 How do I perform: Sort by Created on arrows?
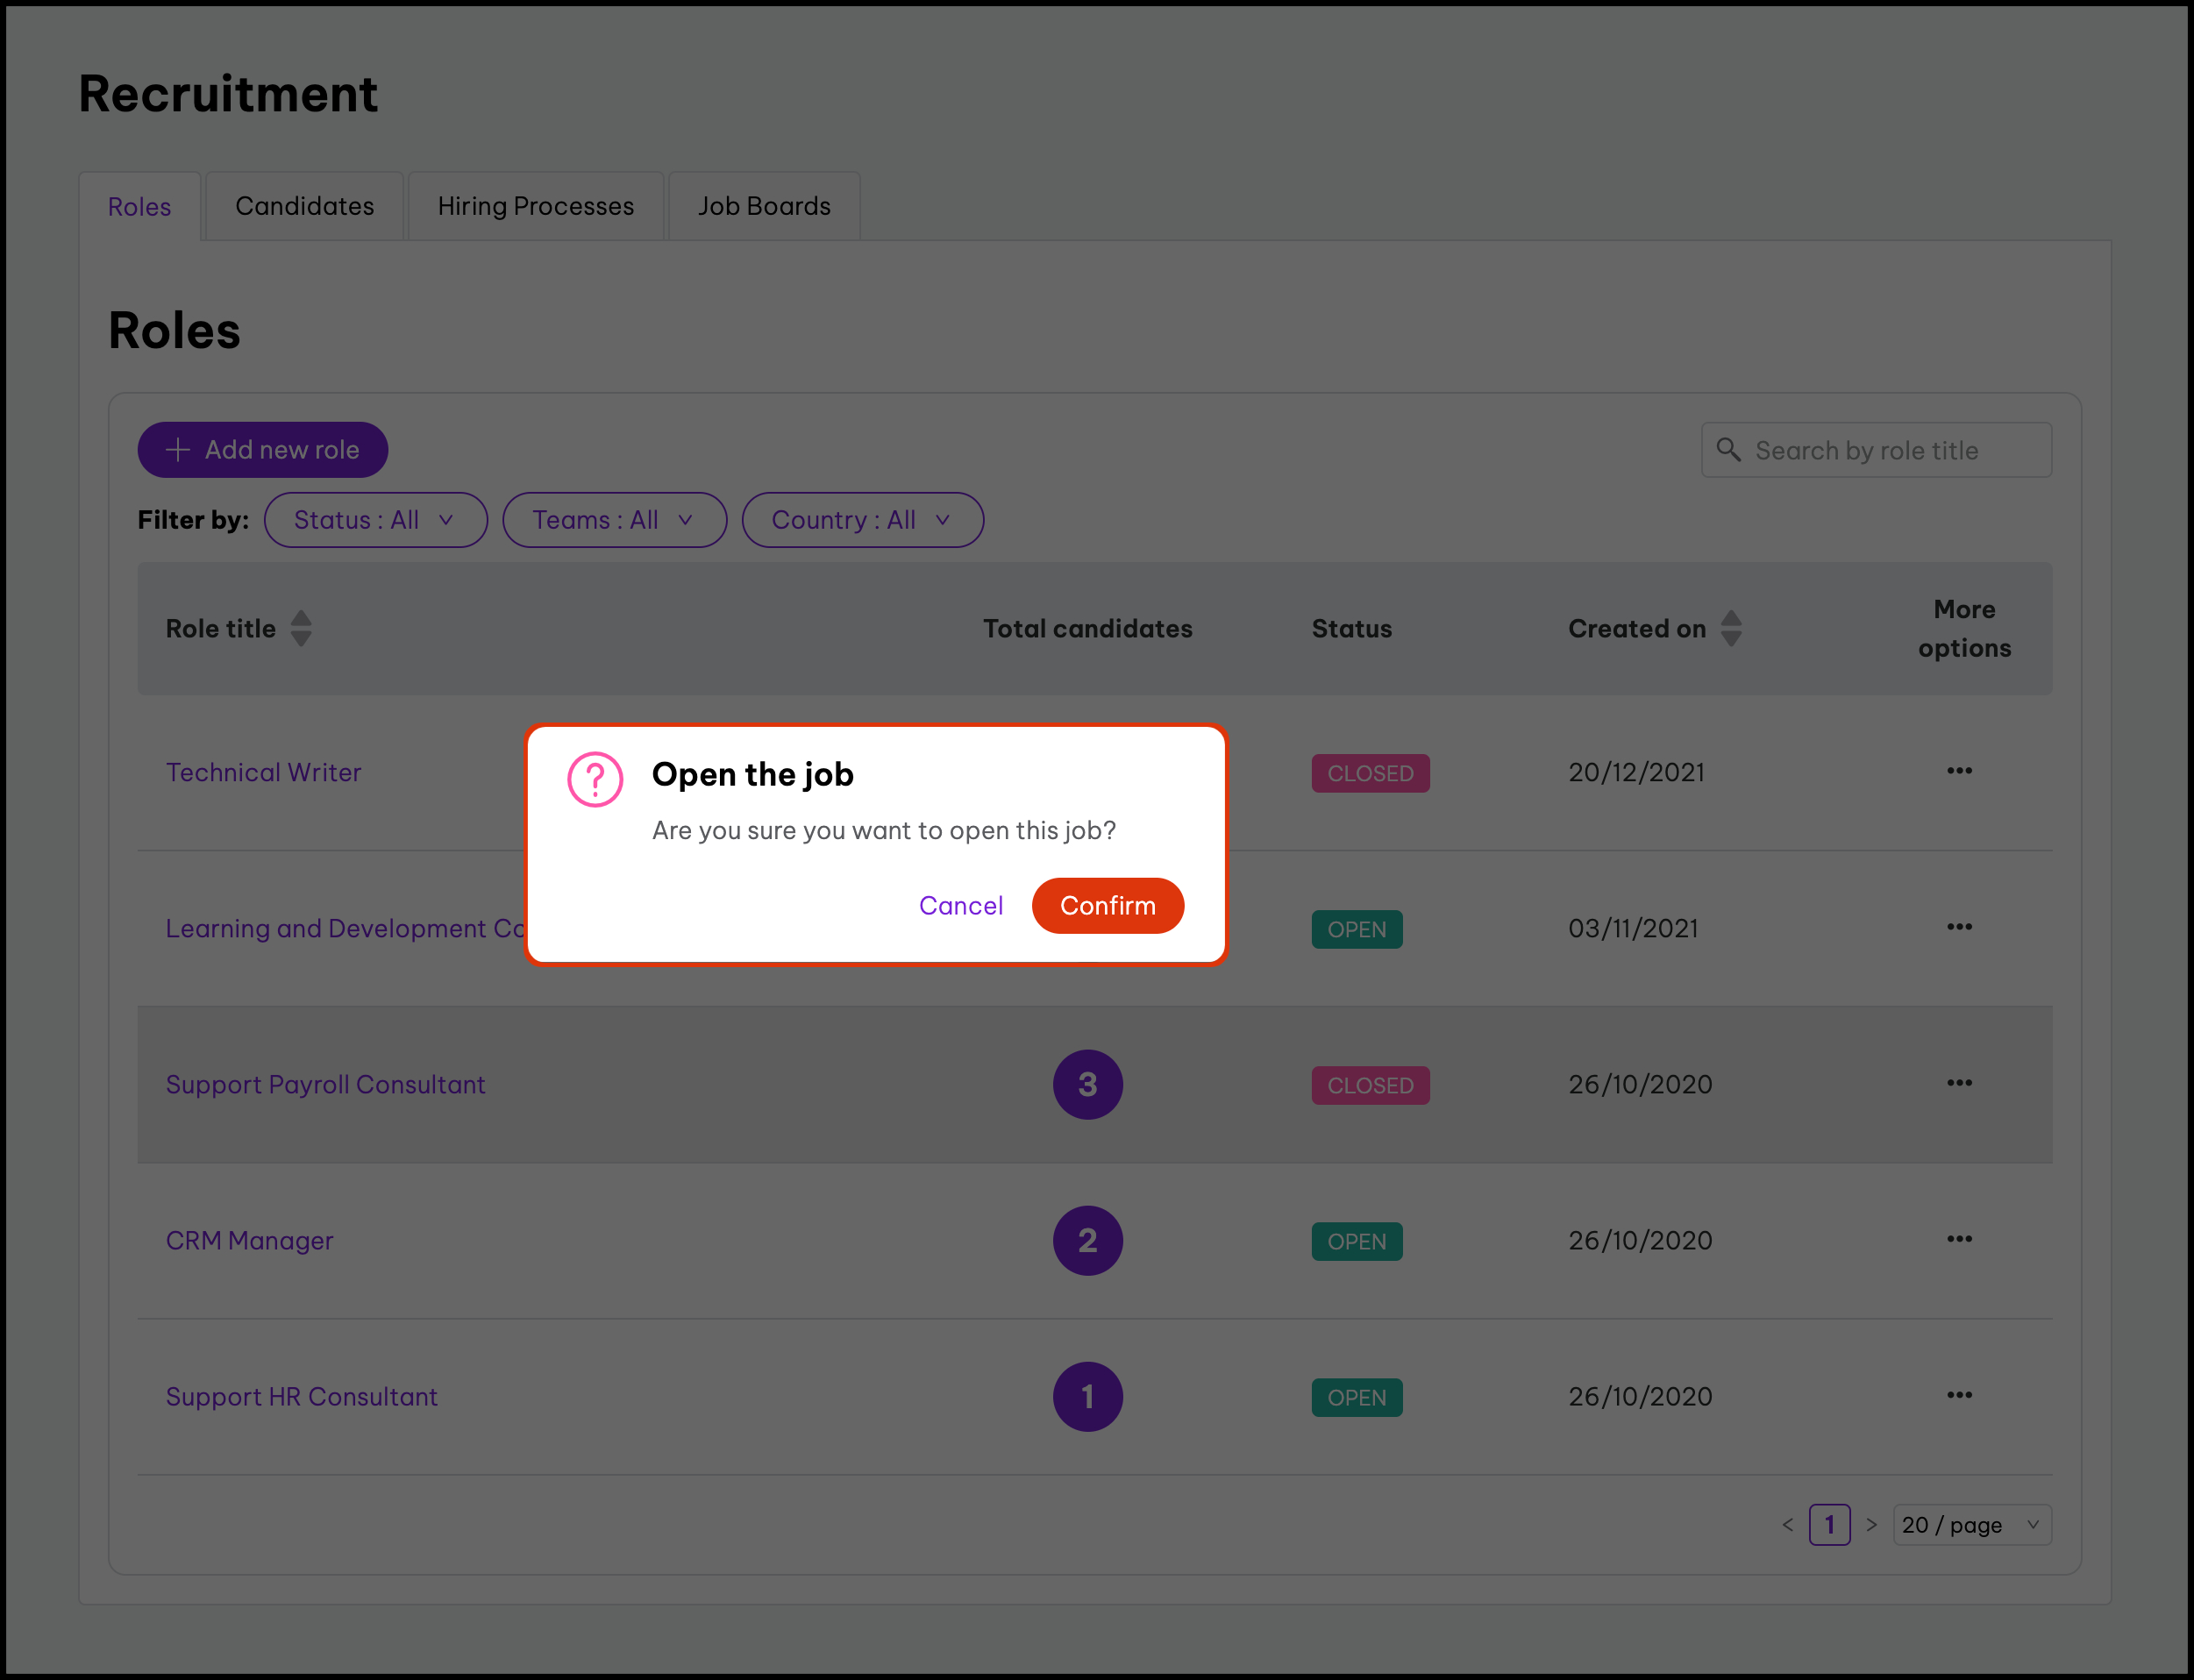[1731, 629]
